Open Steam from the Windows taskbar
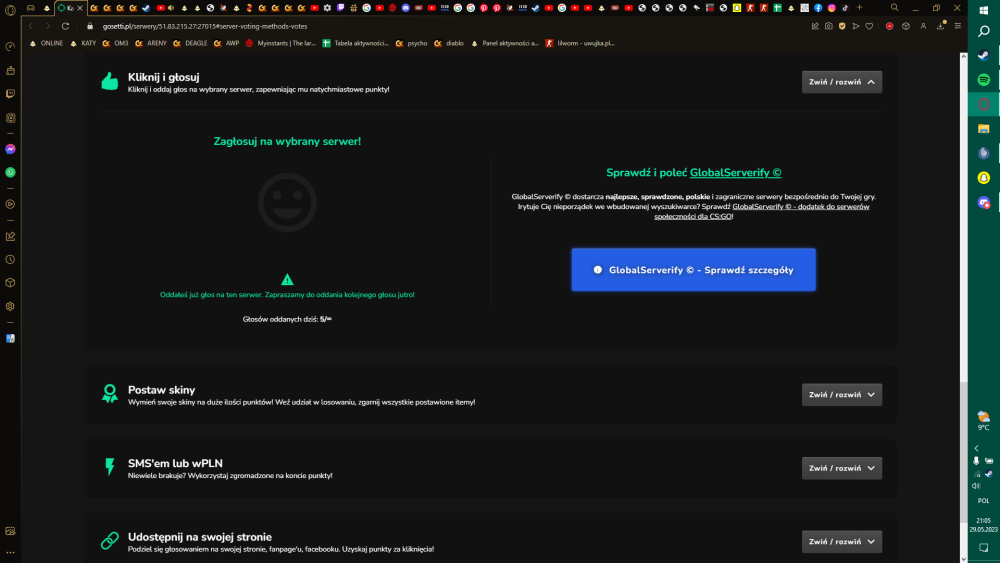The width and height of the screenshot is (1000, 563). coord(983,55)
